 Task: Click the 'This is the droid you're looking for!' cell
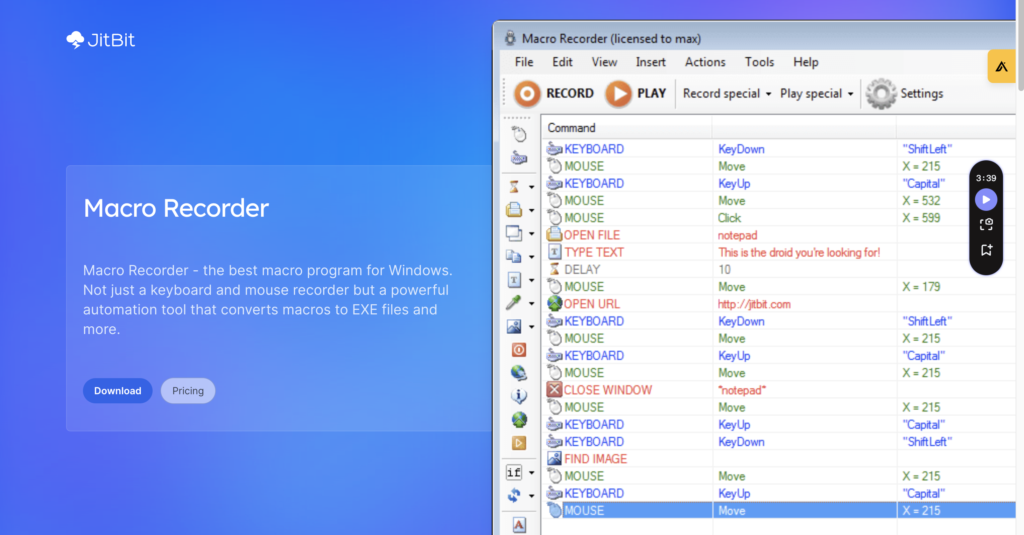tap(799, 252)
